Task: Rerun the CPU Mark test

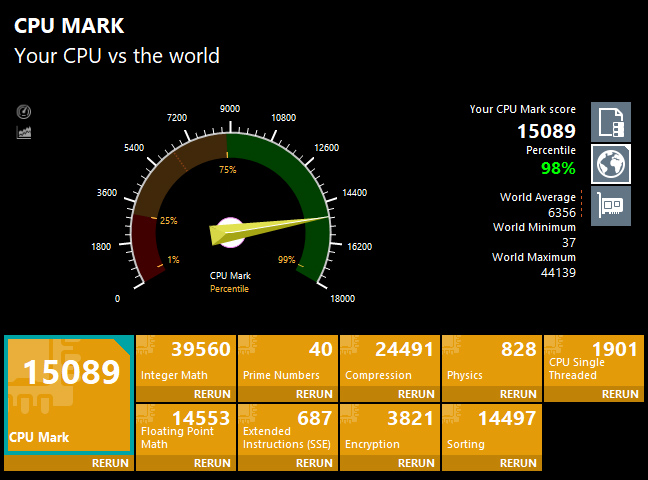Action: [x=110, y=463]
